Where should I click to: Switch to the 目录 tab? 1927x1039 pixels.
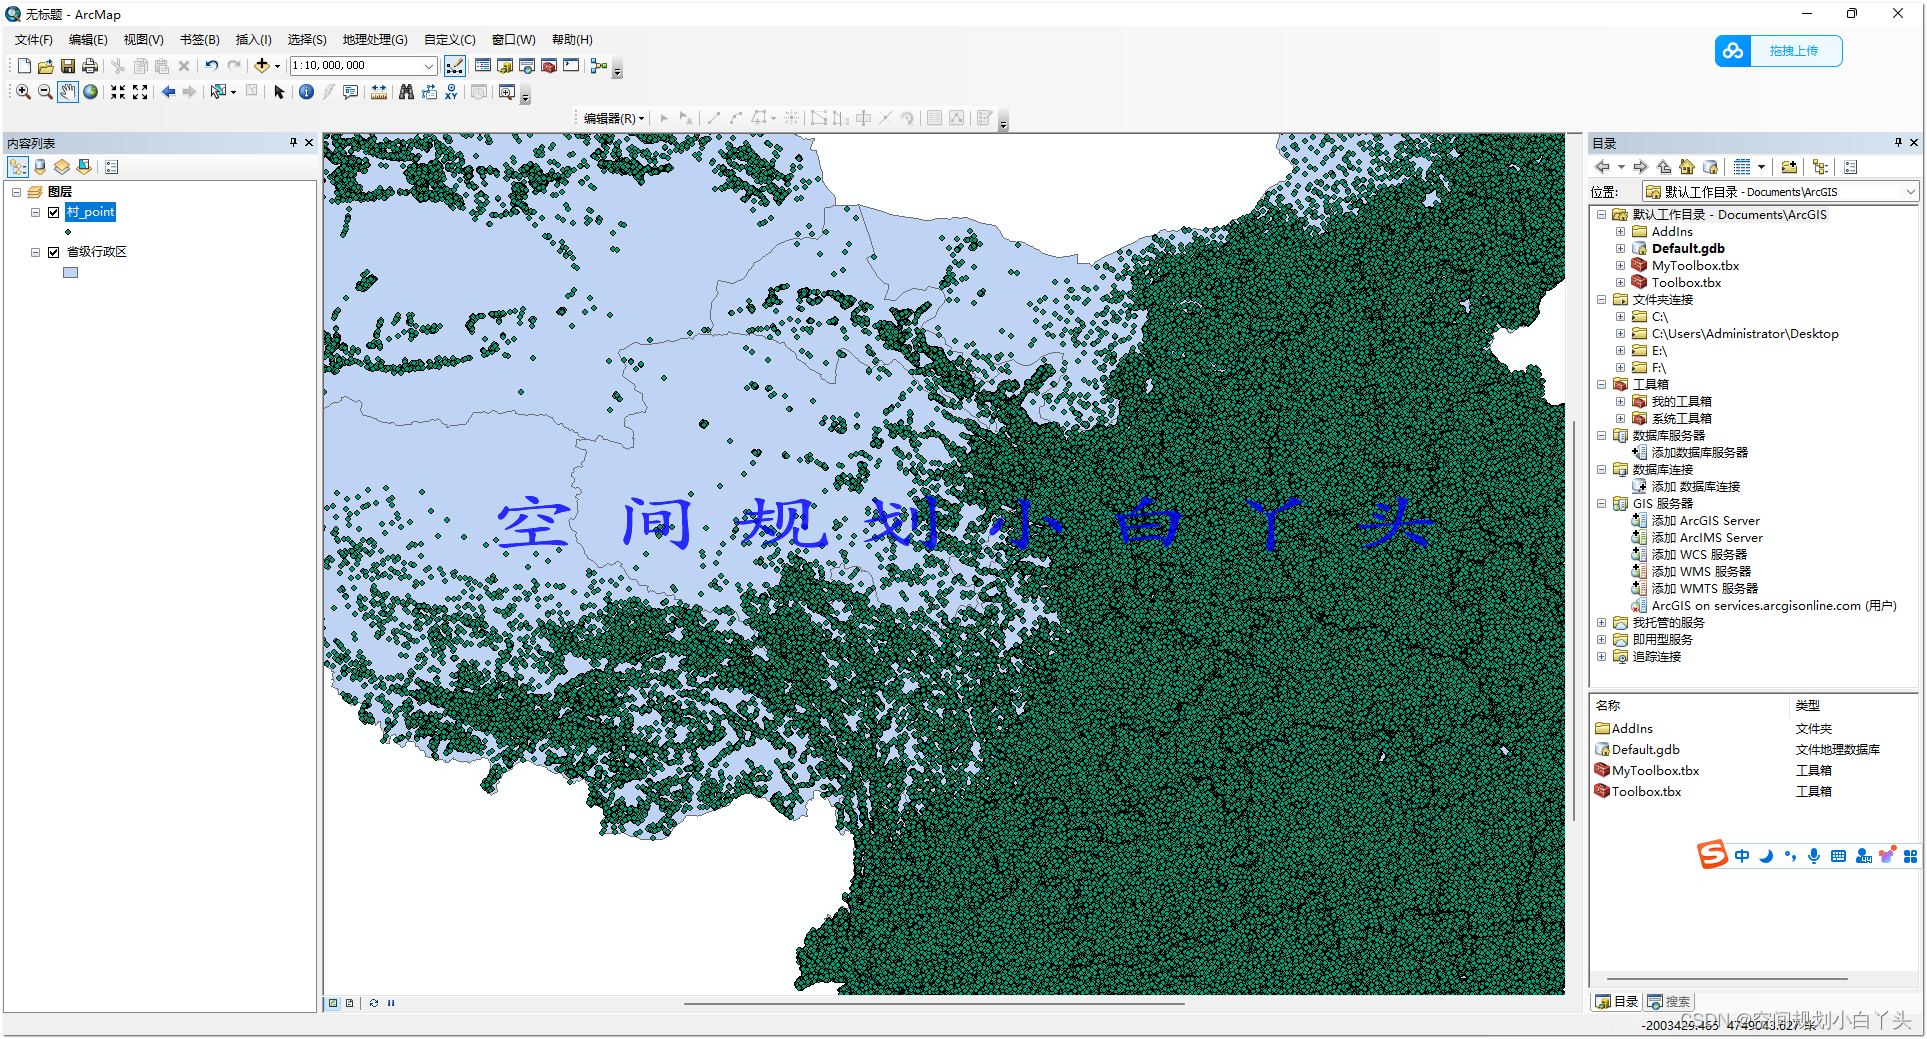(1617, 1002)
